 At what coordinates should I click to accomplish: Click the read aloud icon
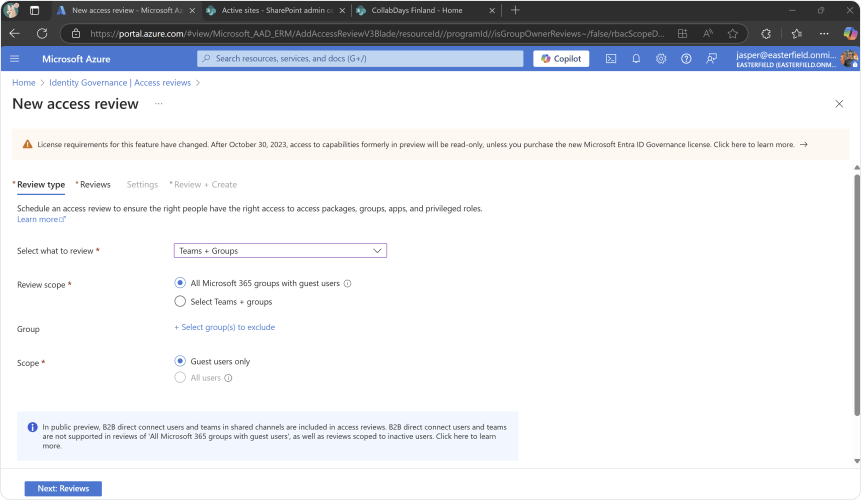pyautogui.click(x=708, y=33)
